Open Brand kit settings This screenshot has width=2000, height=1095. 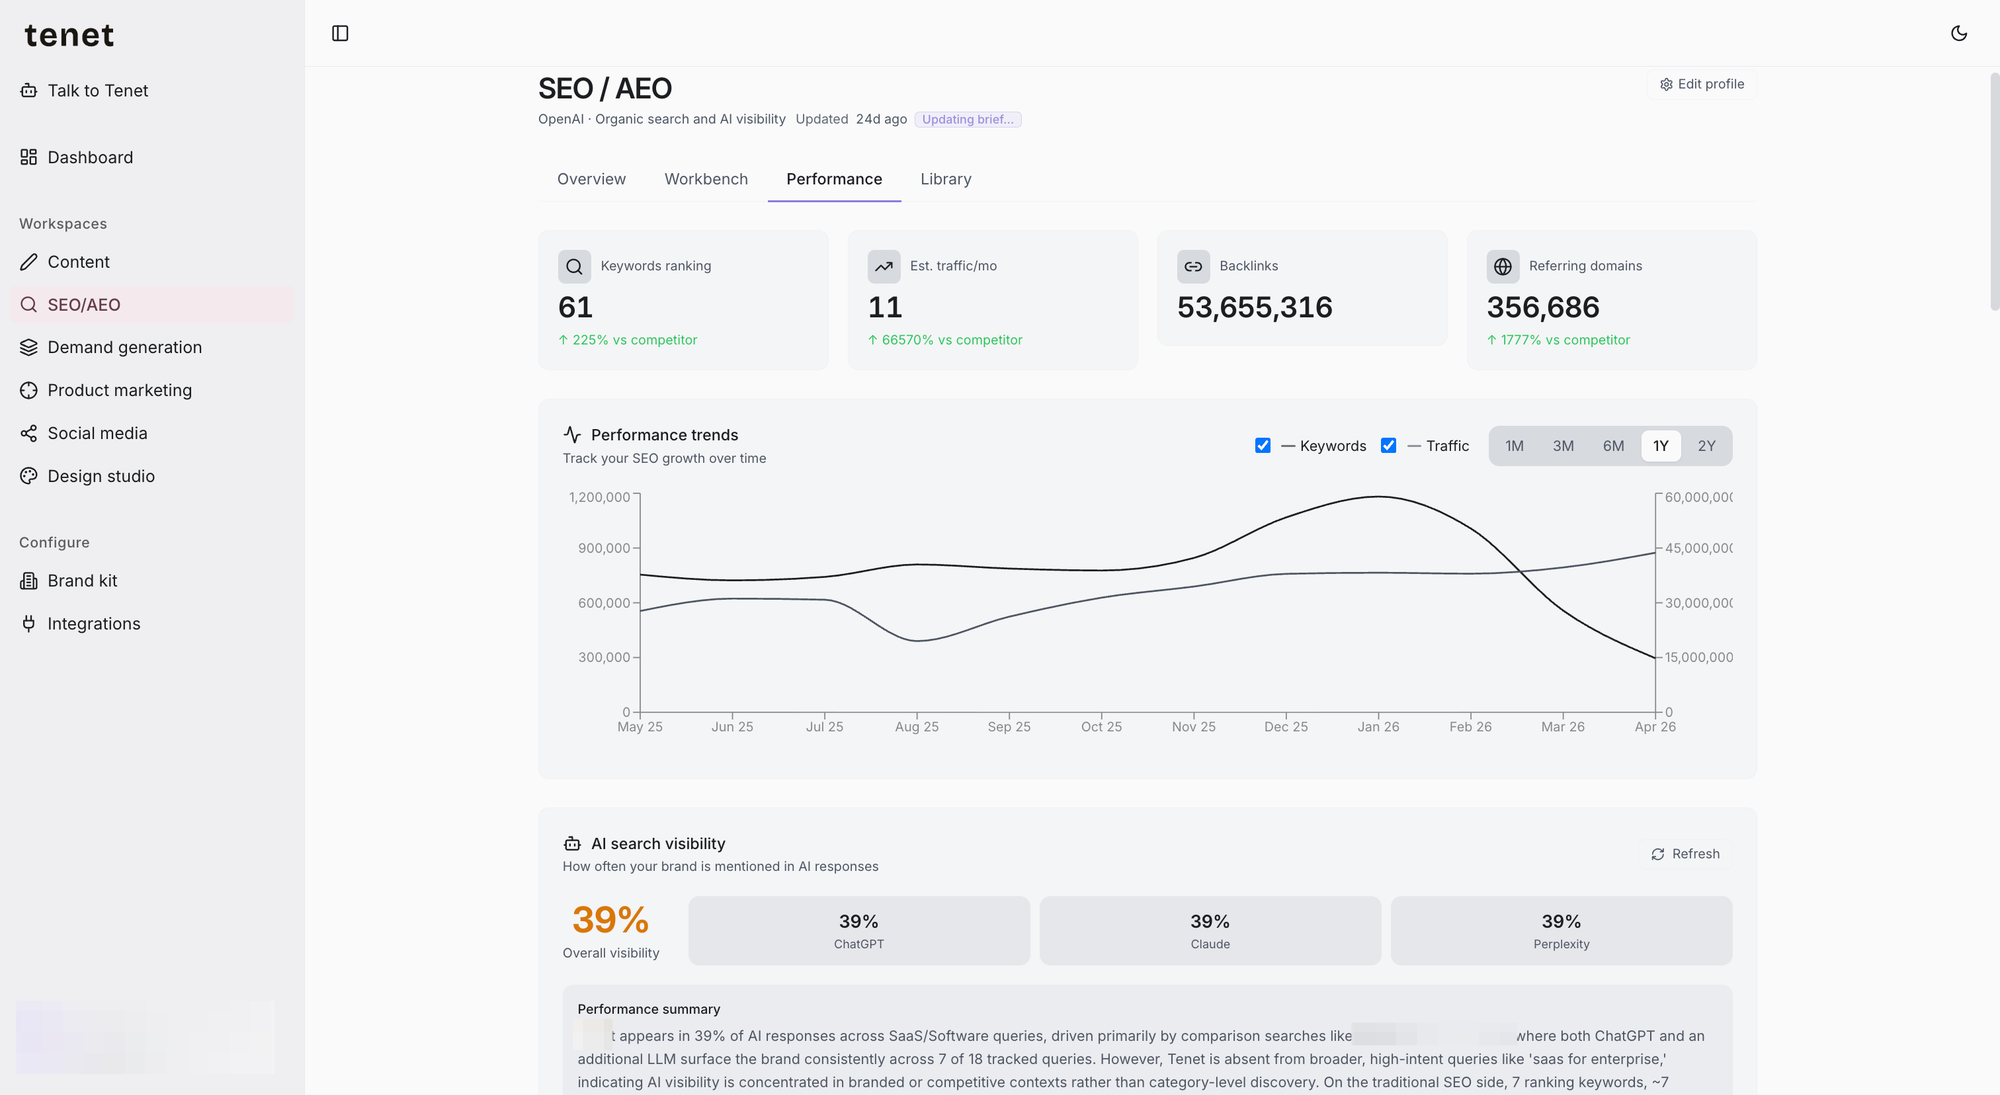152,581
